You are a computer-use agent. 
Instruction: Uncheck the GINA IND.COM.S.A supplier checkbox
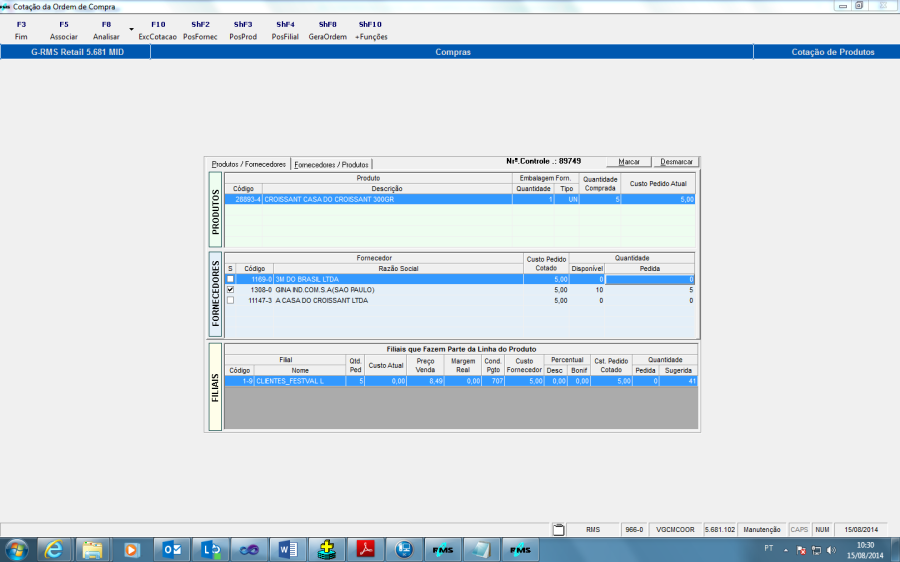click(230, 290)
